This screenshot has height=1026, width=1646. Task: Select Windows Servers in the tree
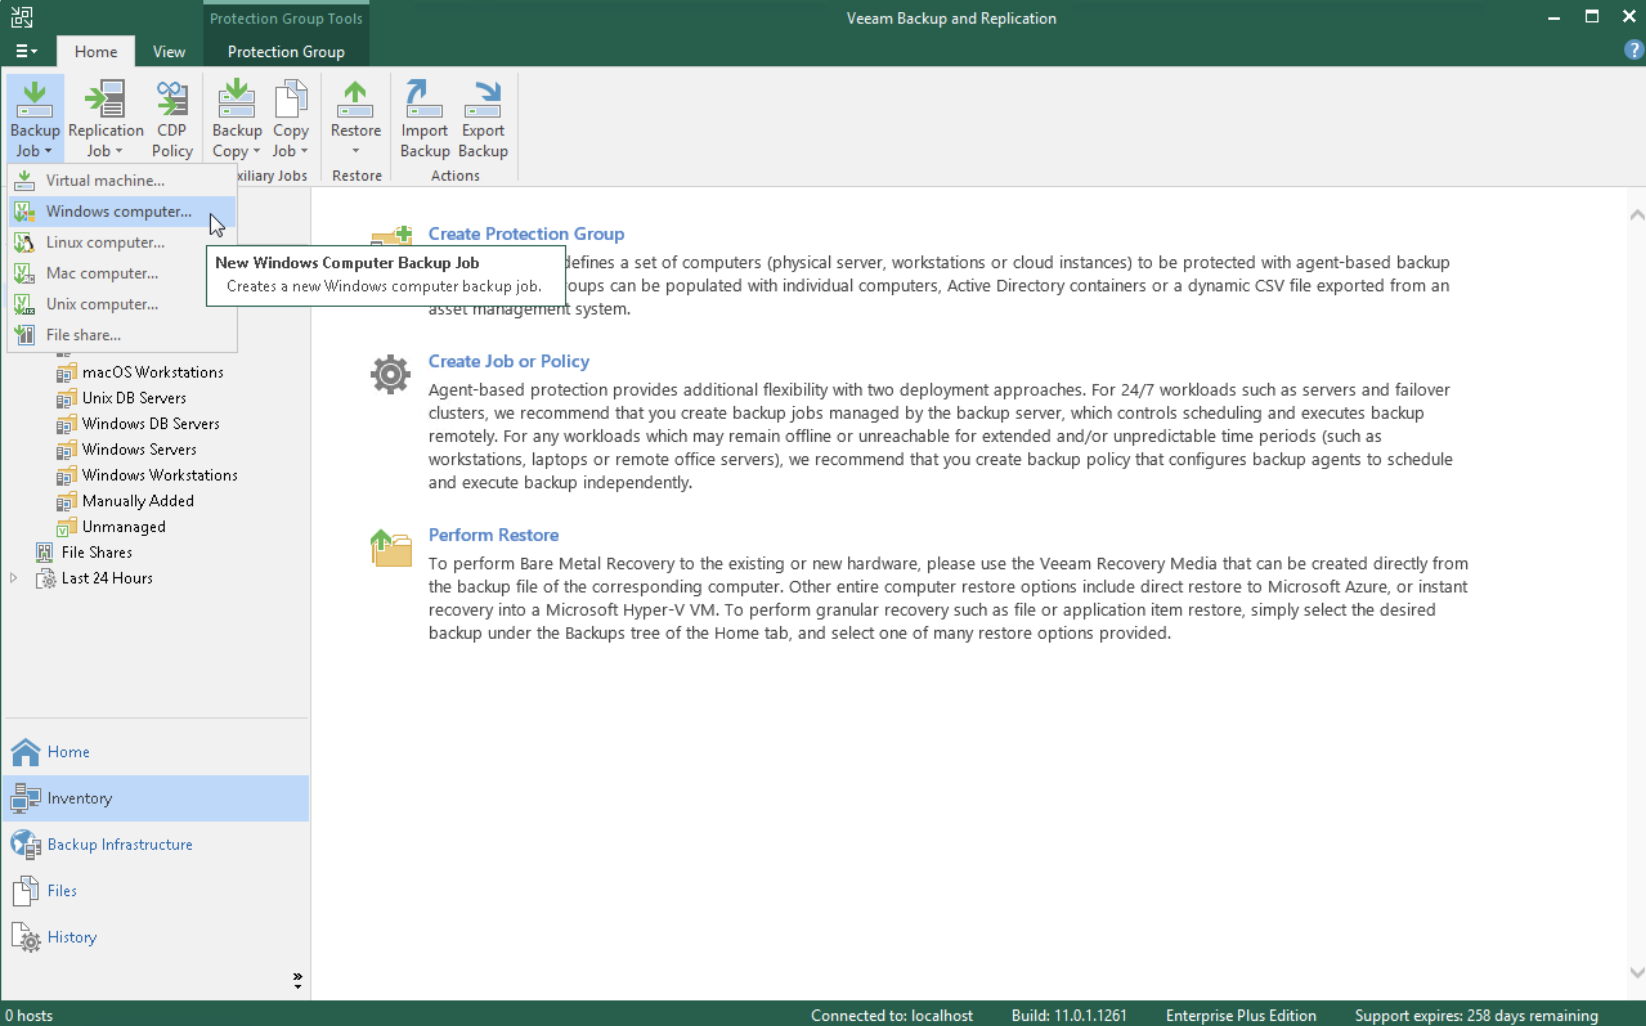139,450
